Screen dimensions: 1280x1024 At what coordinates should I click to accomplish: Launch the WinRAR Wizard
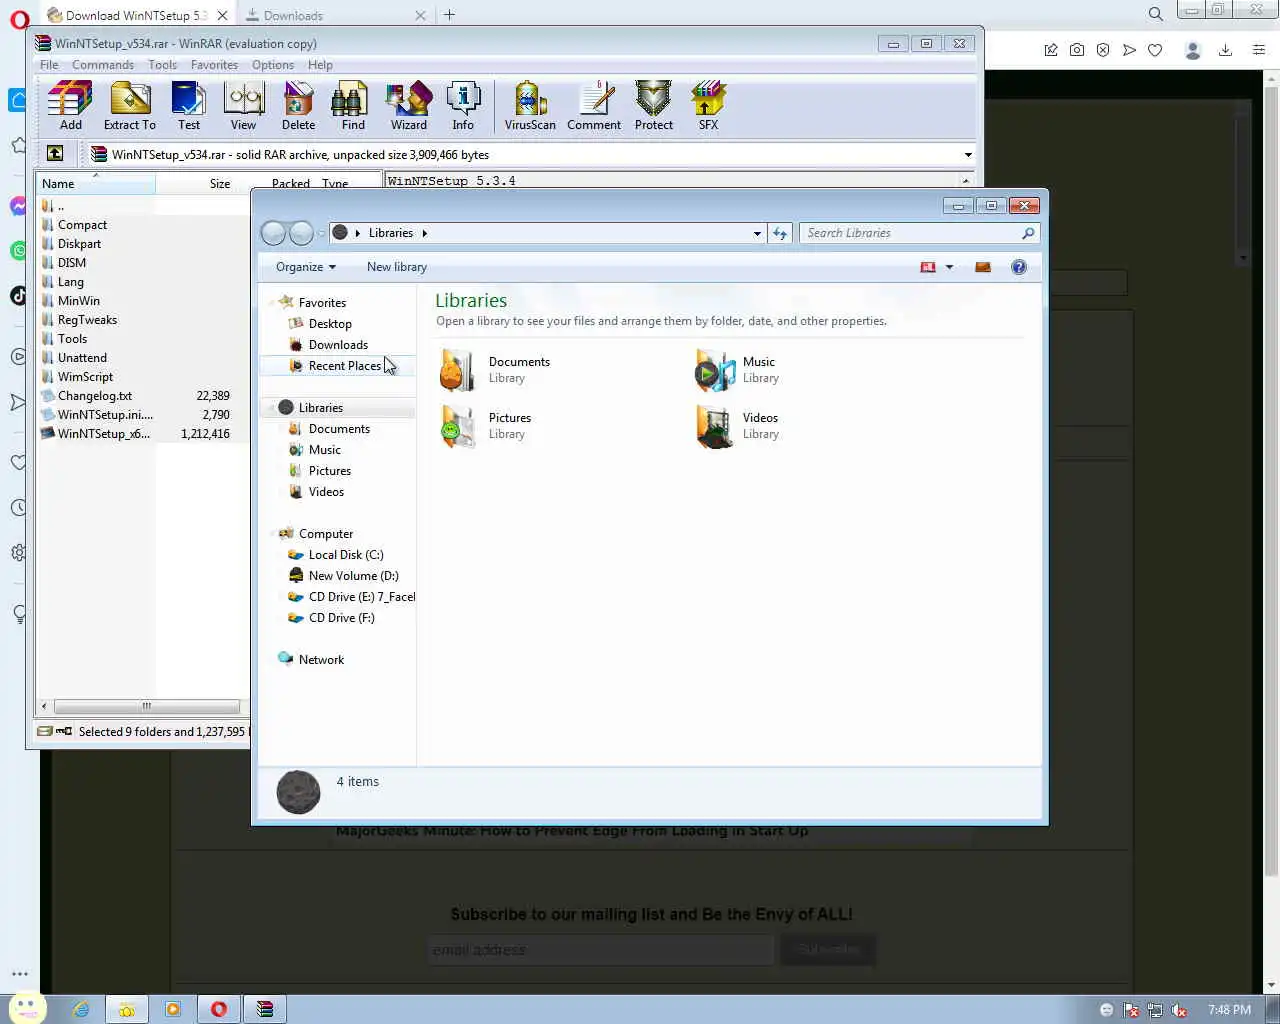pos(408,106)
